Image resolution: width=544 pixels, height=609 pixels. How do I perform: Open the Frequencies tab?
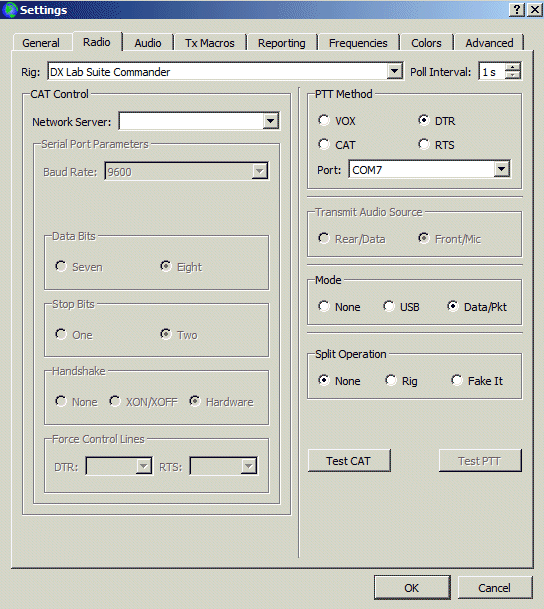click(x=358, y=43)
